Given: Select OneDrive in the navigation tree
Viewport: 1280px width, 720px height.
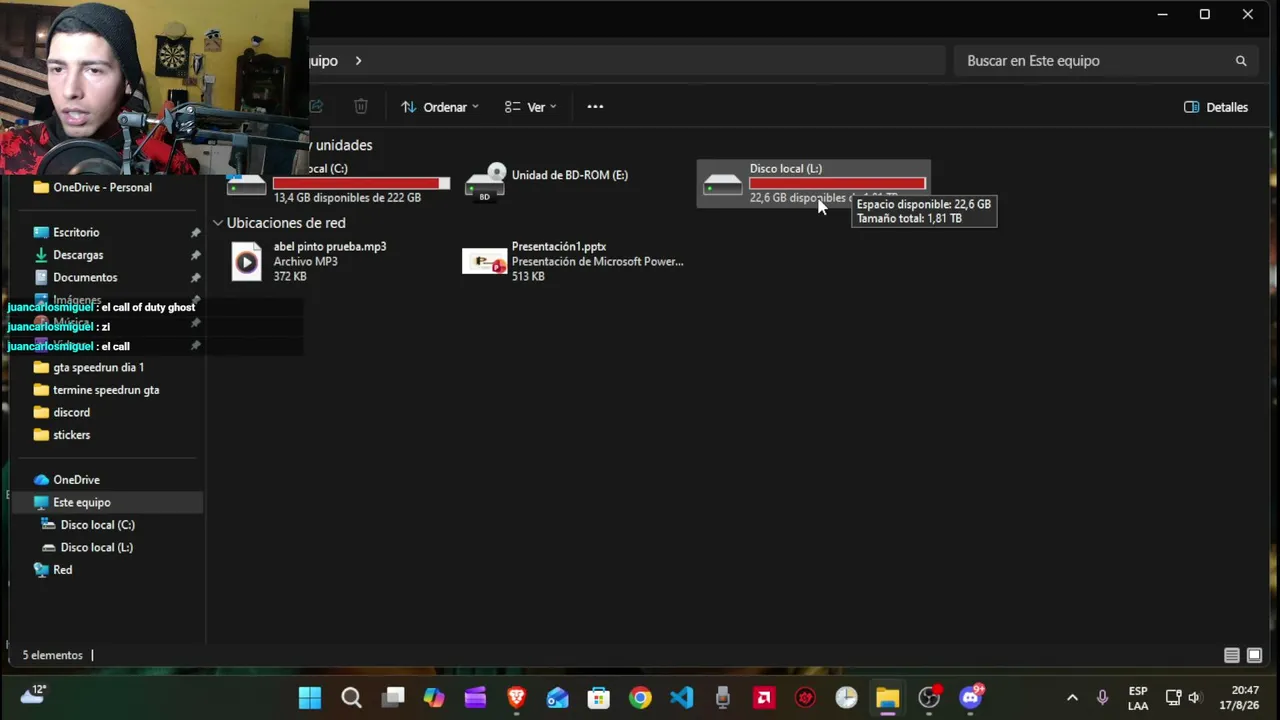Looking at the screenshot, I should coord(76,480).
